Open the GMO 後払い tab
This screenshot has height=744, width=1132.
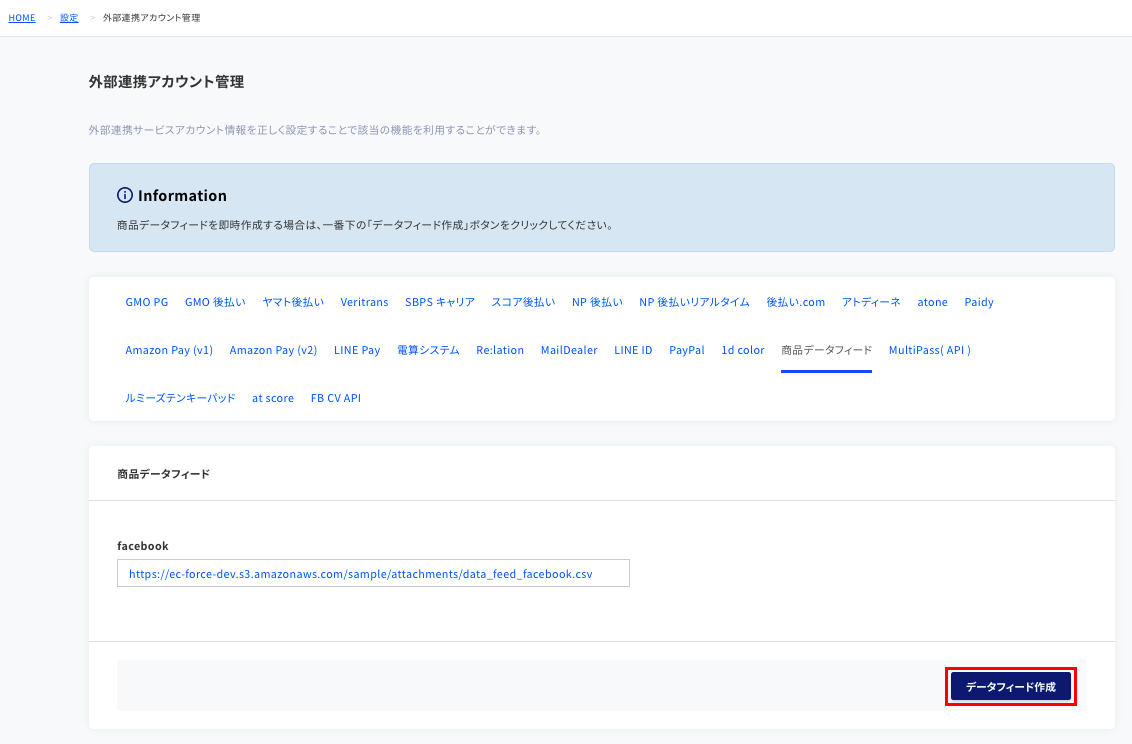(x=215, y=302)
